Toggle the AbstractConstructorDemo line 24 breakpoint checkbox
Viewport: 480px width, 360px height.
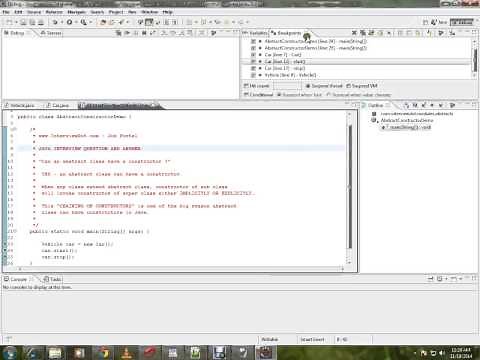click(253, 41)
